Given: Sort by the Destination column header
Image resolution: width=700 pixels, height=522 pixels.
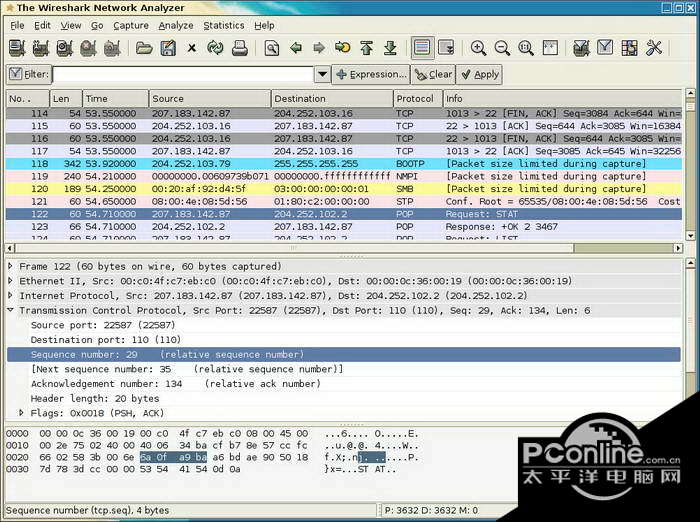Looking at the screenshot, I should click(x=332, y=98).
